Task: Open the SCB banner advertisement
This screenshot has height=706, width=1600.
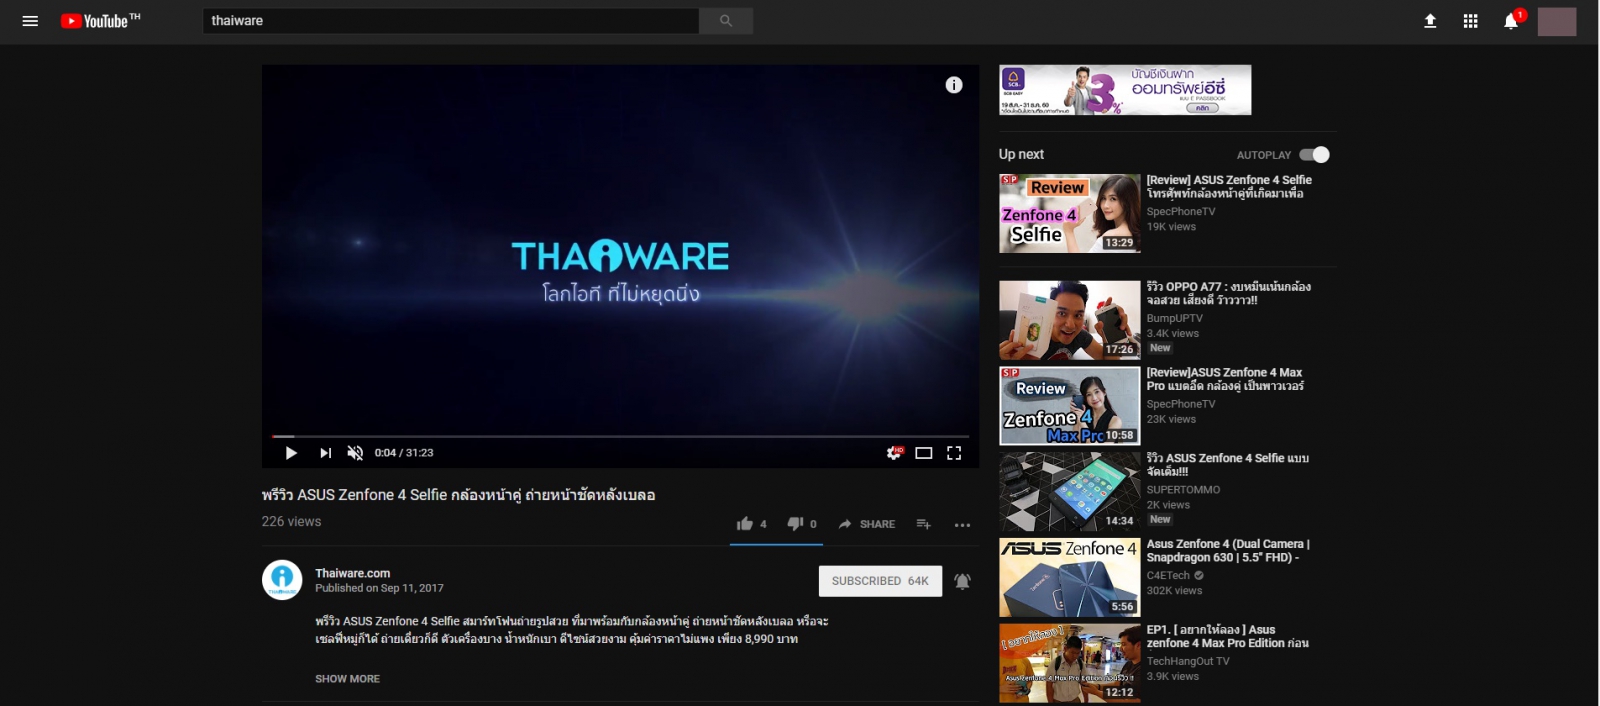Action: click(1125, 90)
